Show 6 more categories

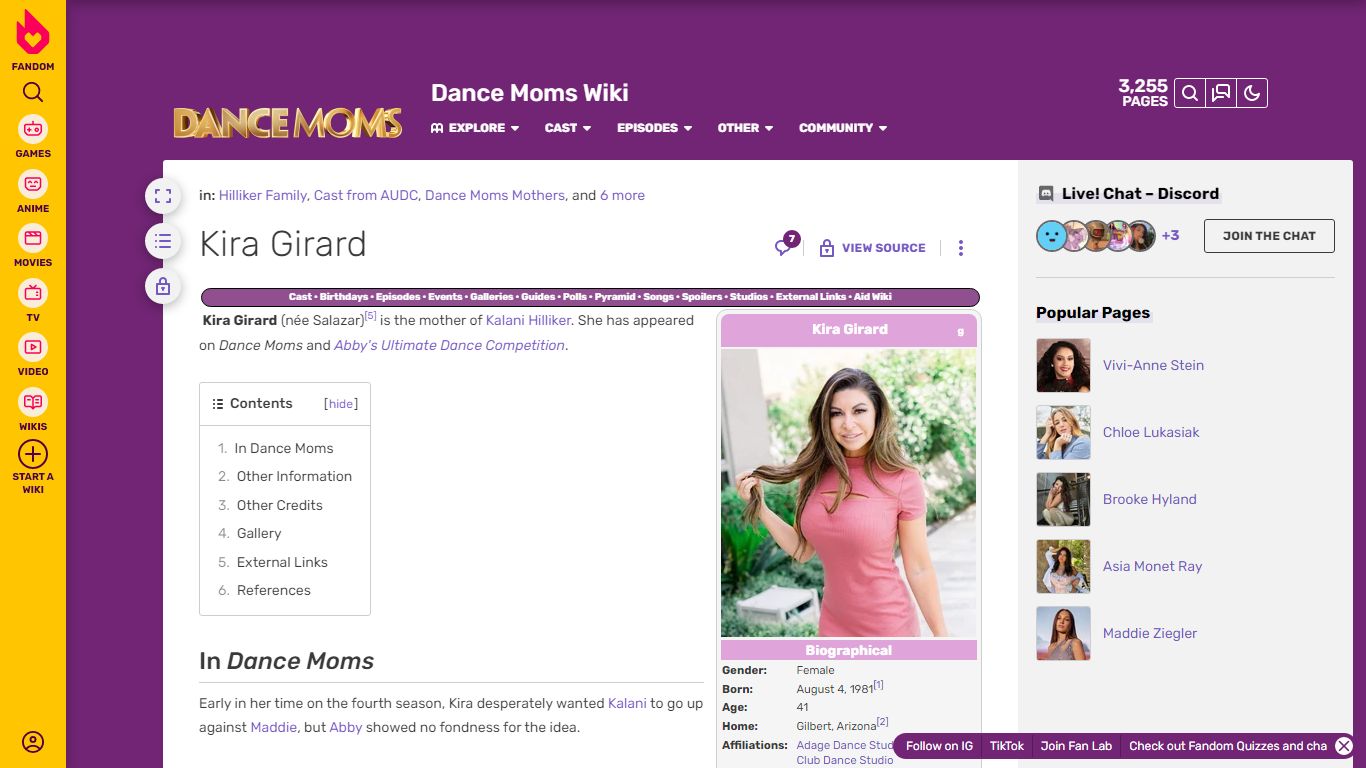(622, 196)
